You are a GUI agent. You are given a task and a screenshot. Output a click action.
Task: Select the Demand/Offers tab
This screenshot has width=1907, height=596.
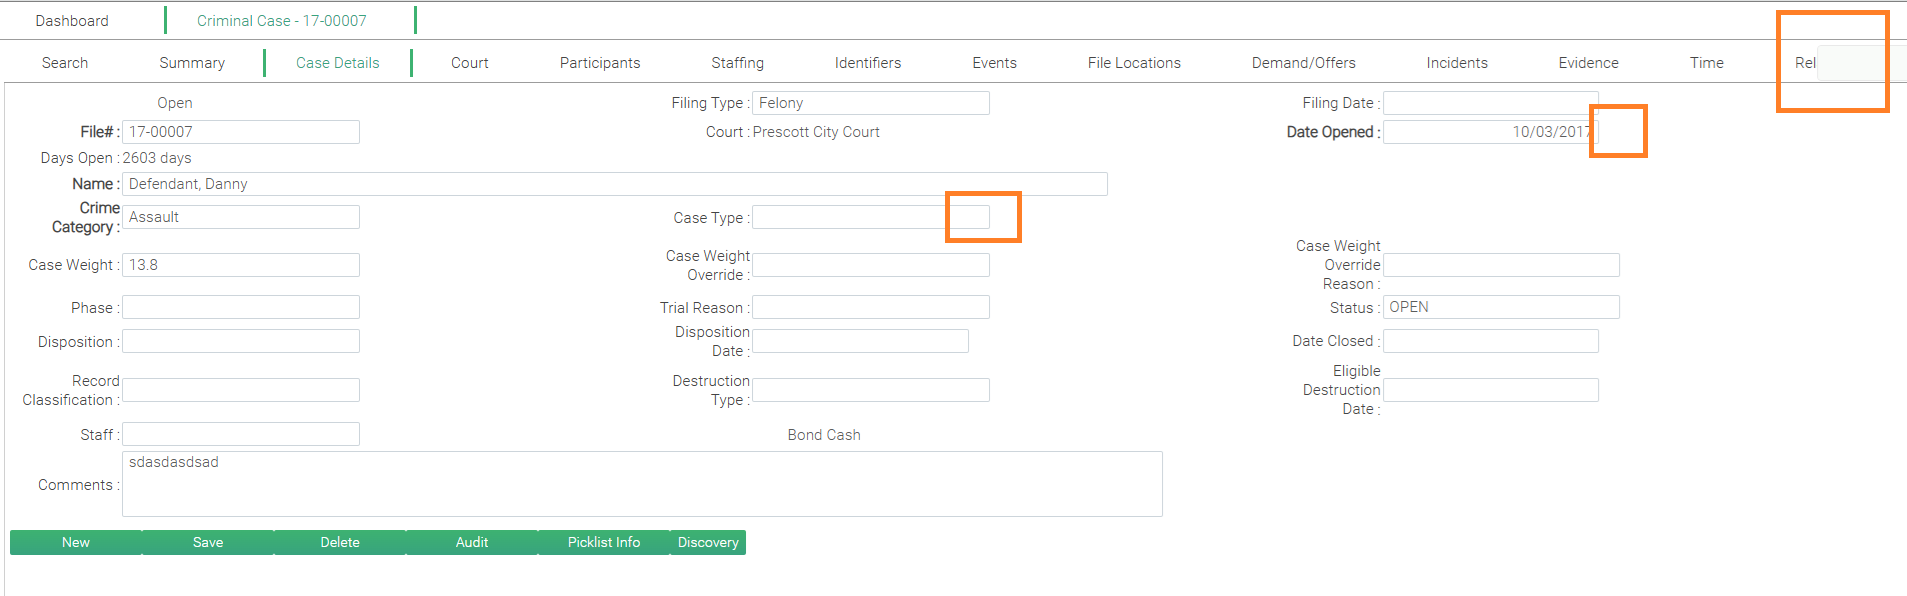pyautogui.click(x=1303, y=63)
